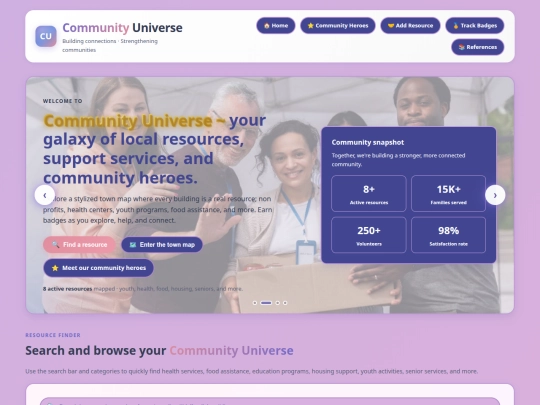Click the CU logo icon

pyautogui.click(x=46, y=36)
